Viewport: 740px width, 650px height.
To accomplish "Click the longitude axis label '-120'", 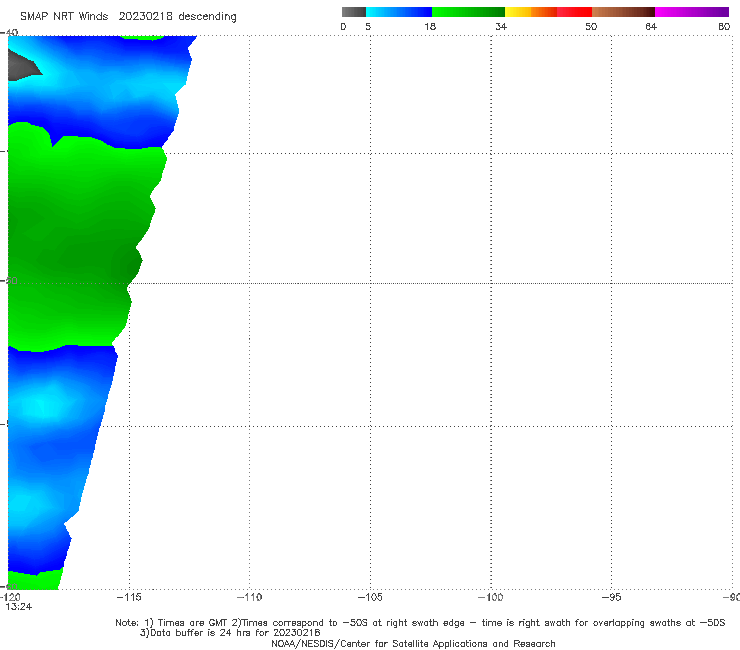I will click(10, 597).
